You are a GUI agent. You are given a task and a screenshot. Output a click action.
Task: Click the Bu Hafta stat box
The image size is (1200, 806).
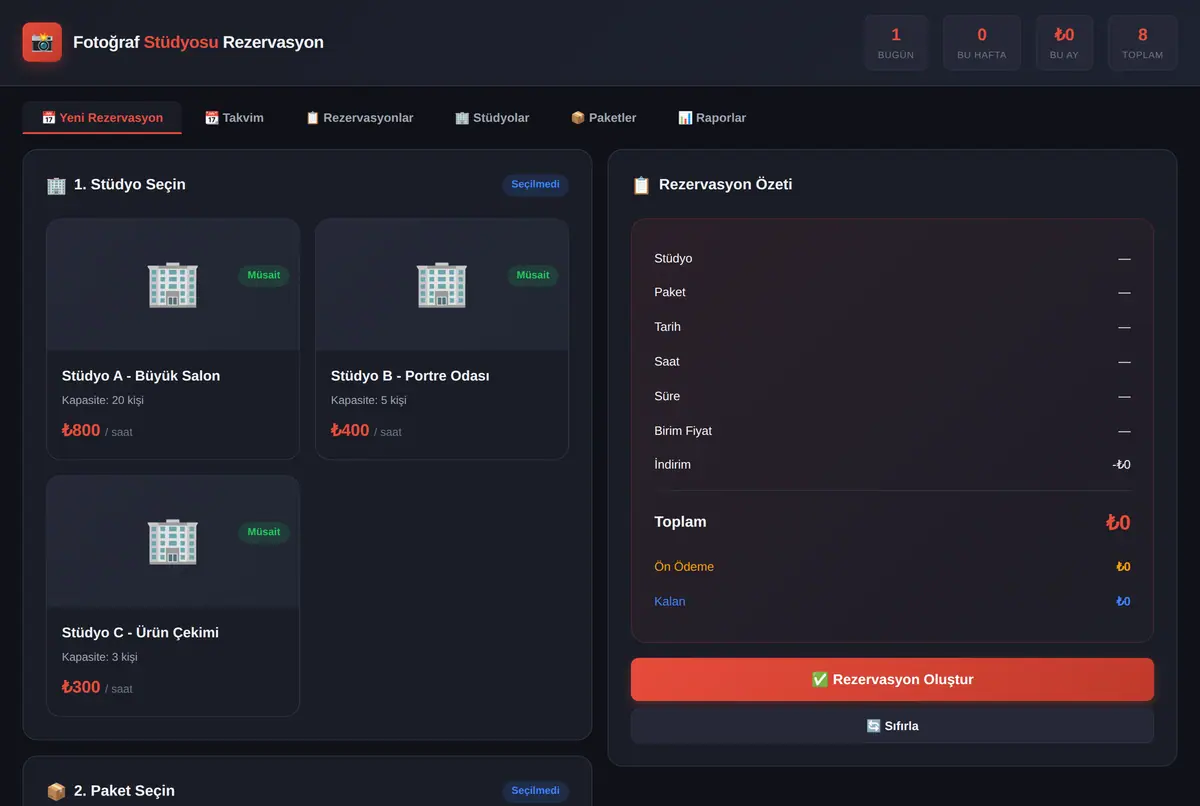point(982,43)
